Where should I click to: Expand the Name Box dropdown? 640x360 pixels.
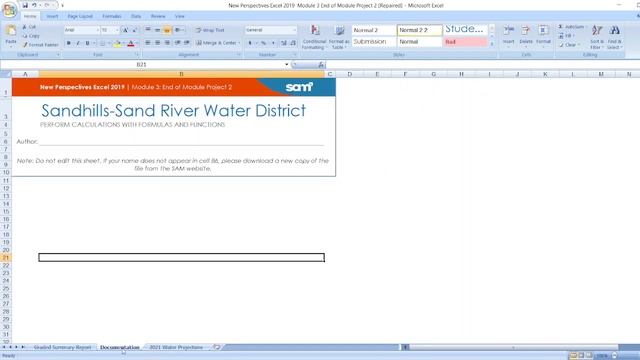(x=287, y=64)
